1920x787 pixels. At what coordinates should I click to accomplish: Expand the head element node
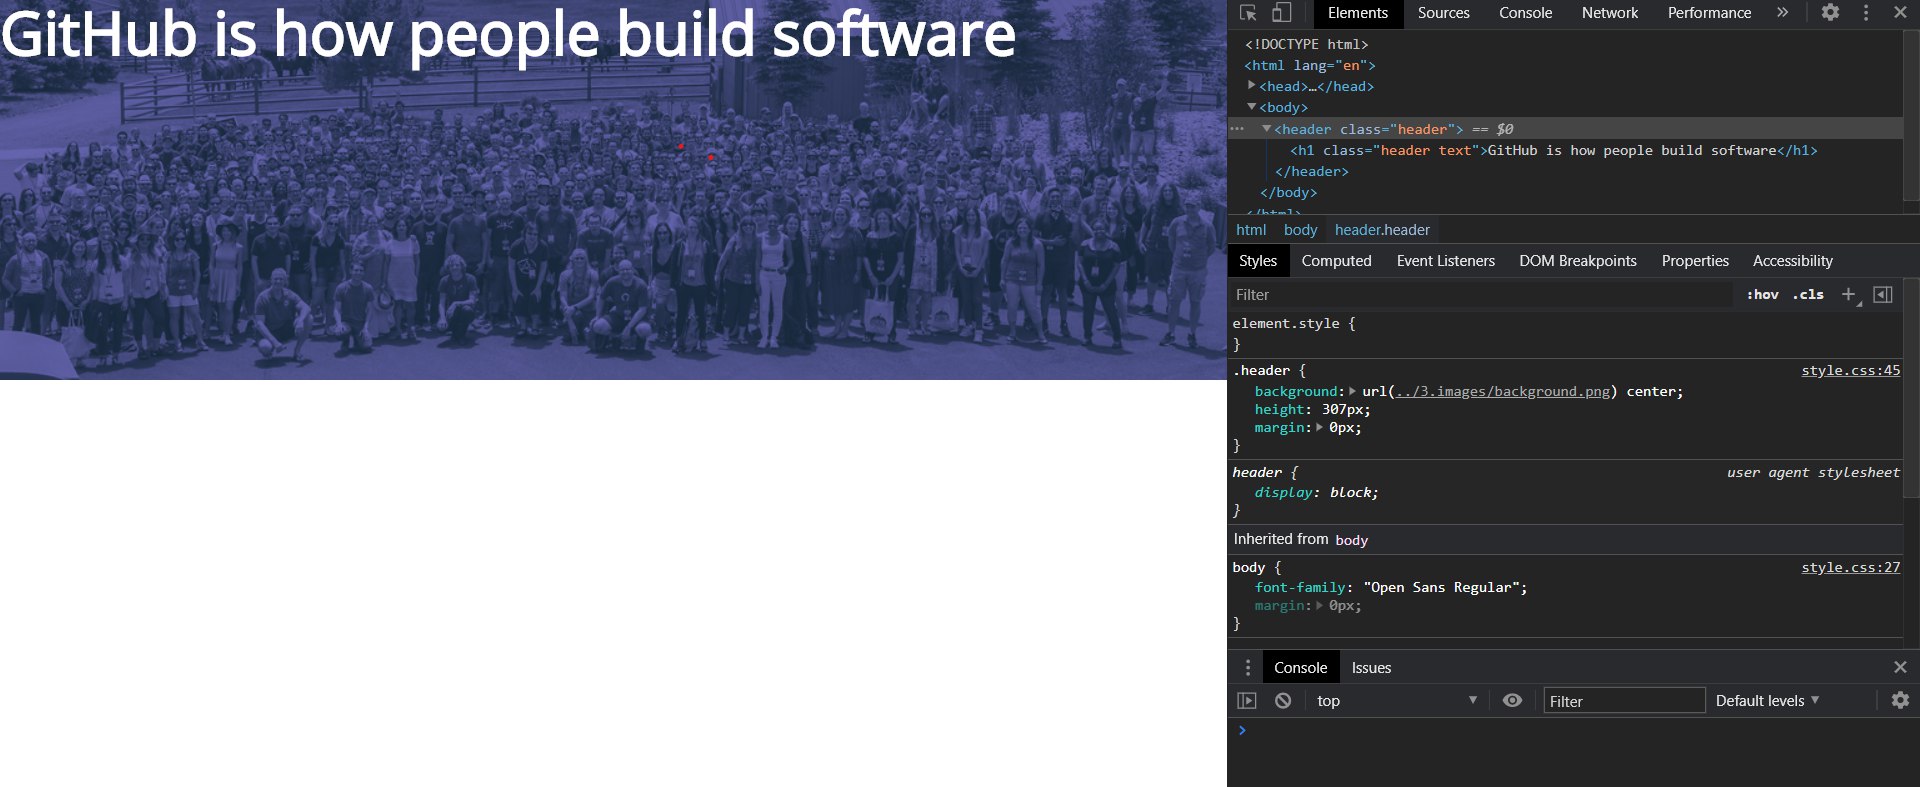click(1252, 86)
